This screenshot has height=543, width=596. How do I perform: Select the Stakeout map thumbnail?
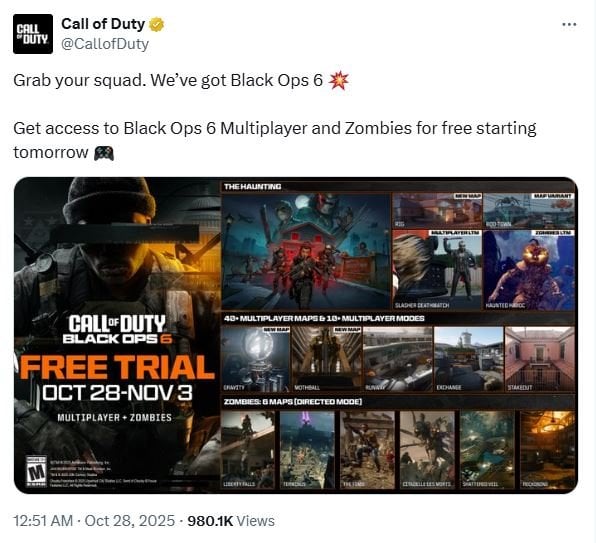point(540,359)
